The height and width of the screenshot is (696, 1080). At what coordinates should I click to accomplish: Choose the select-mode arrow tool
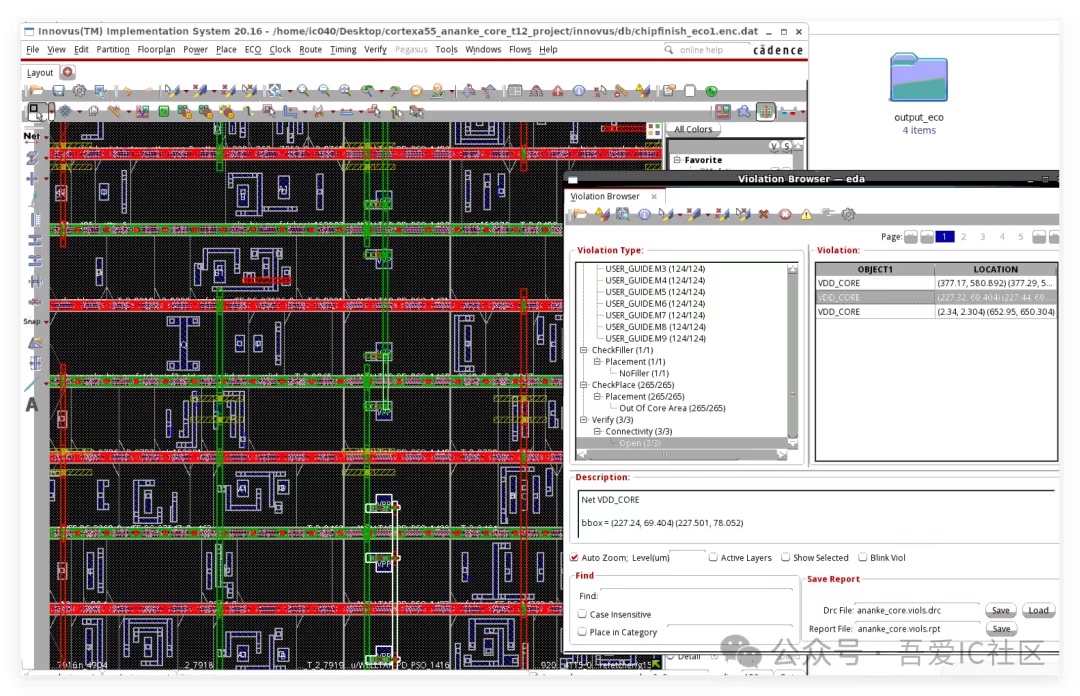pos(37,111)
